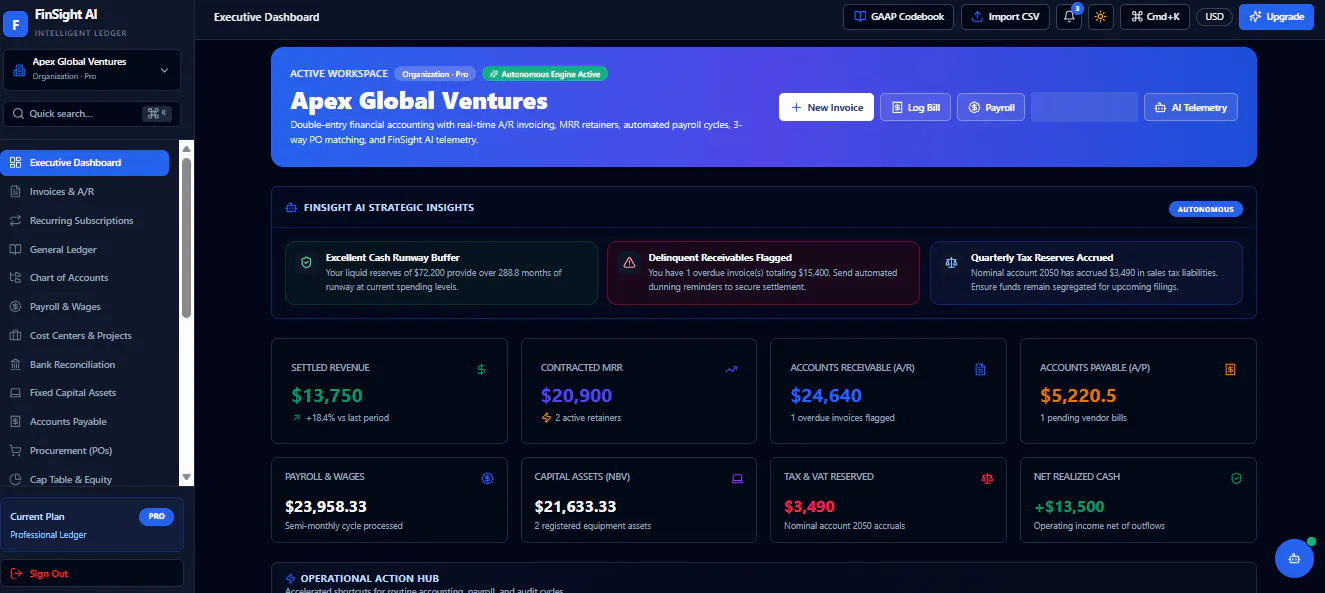Click the sidebar scroll-down arrow
The height and width of the screenshot is (593, 1325).
pyautogui.click(x=186, y=478)
